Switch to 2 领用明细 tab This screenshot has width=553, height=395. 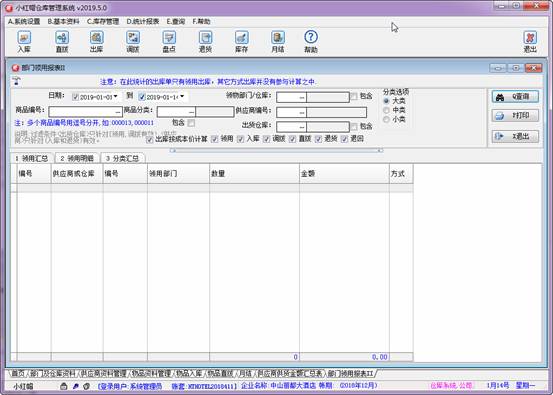coord(77,158)
